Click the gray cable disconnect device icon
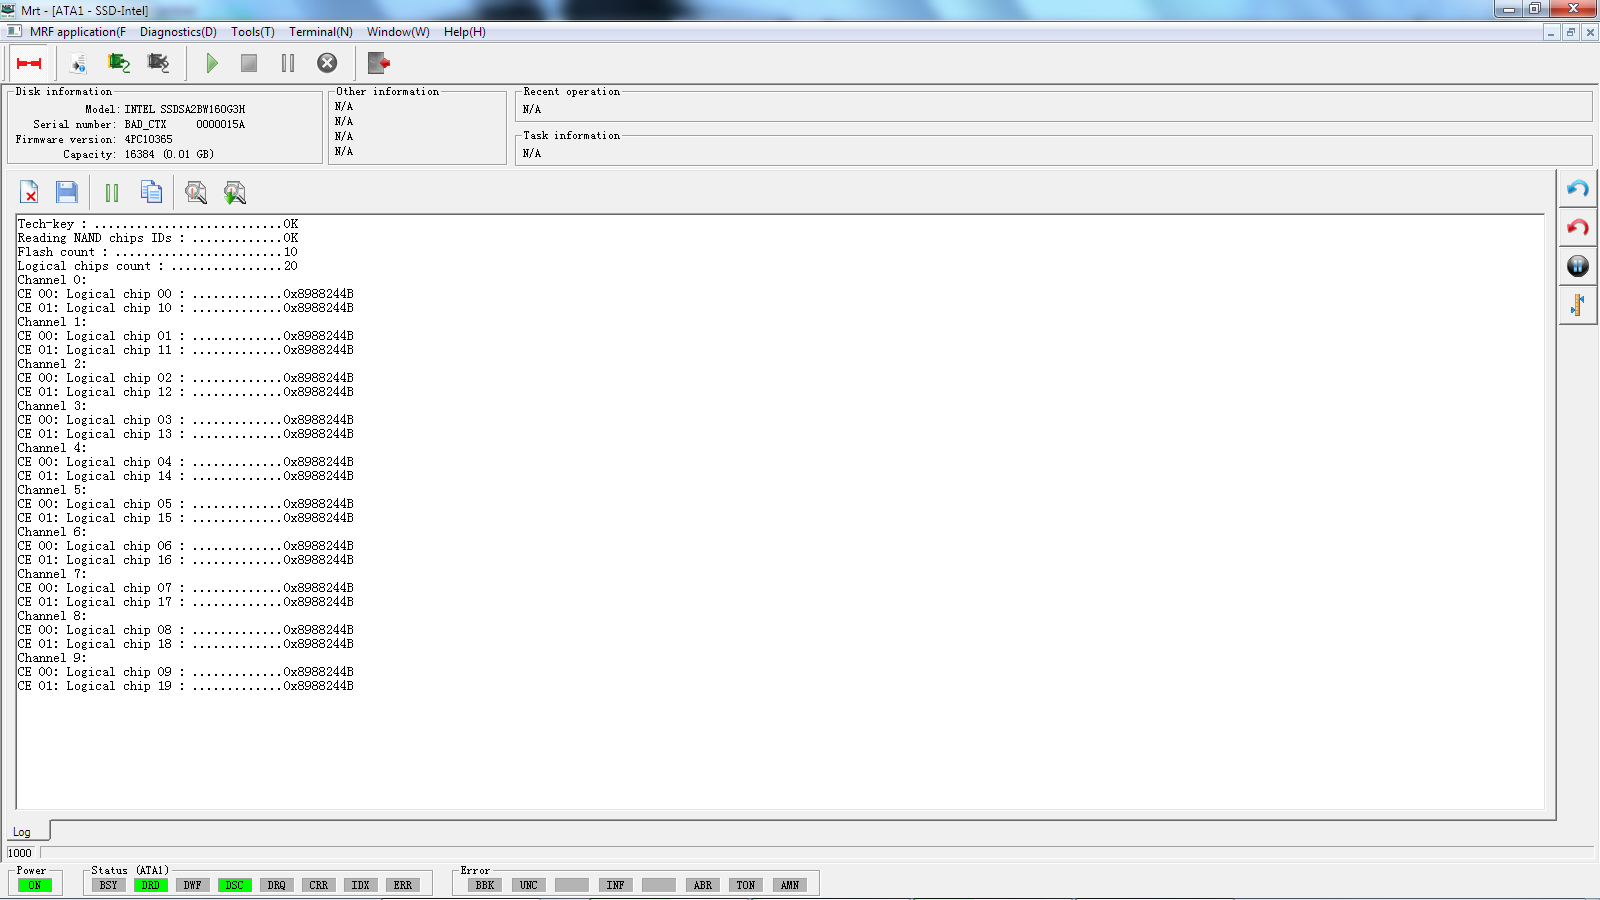 [x=158, y=63]
